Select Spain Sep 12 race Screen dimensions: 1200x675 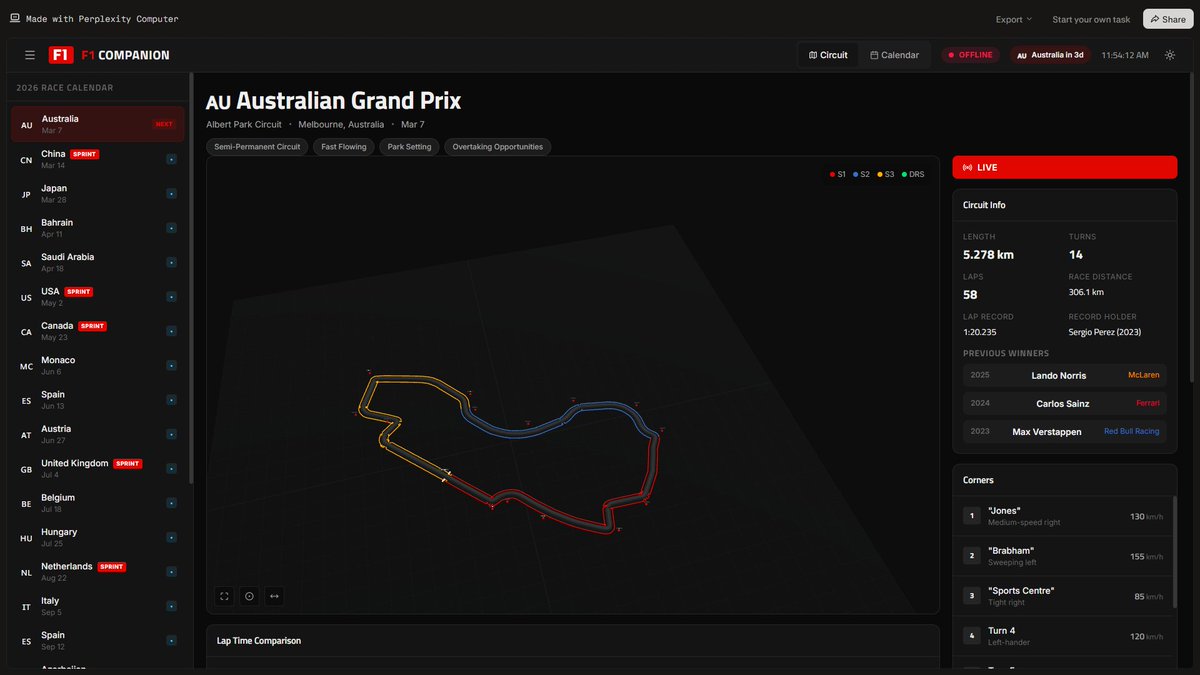98,641
